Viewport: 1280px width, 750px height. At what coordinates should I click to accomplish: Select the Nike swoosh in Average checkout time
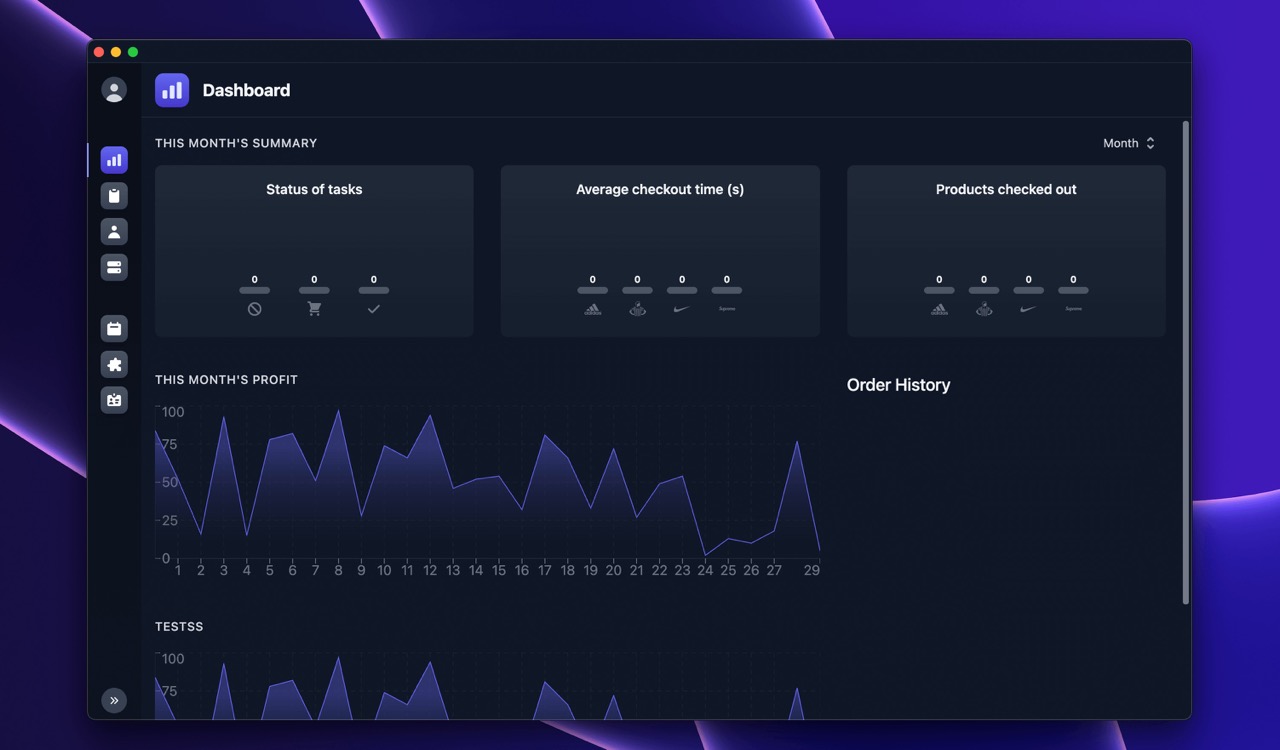click(682, 309)
